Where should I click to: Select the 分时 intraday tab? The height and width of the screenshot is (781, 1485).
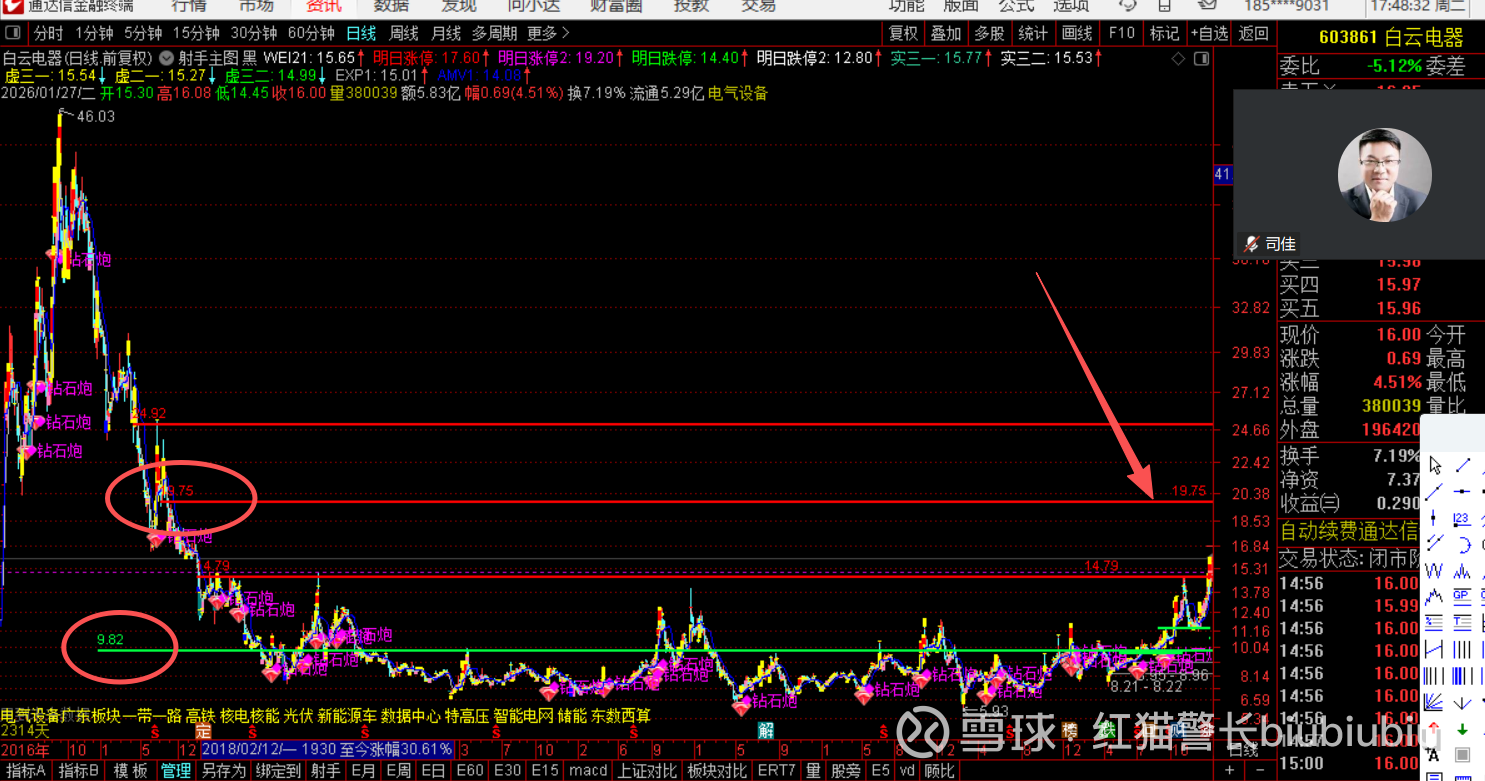point(49,33)
